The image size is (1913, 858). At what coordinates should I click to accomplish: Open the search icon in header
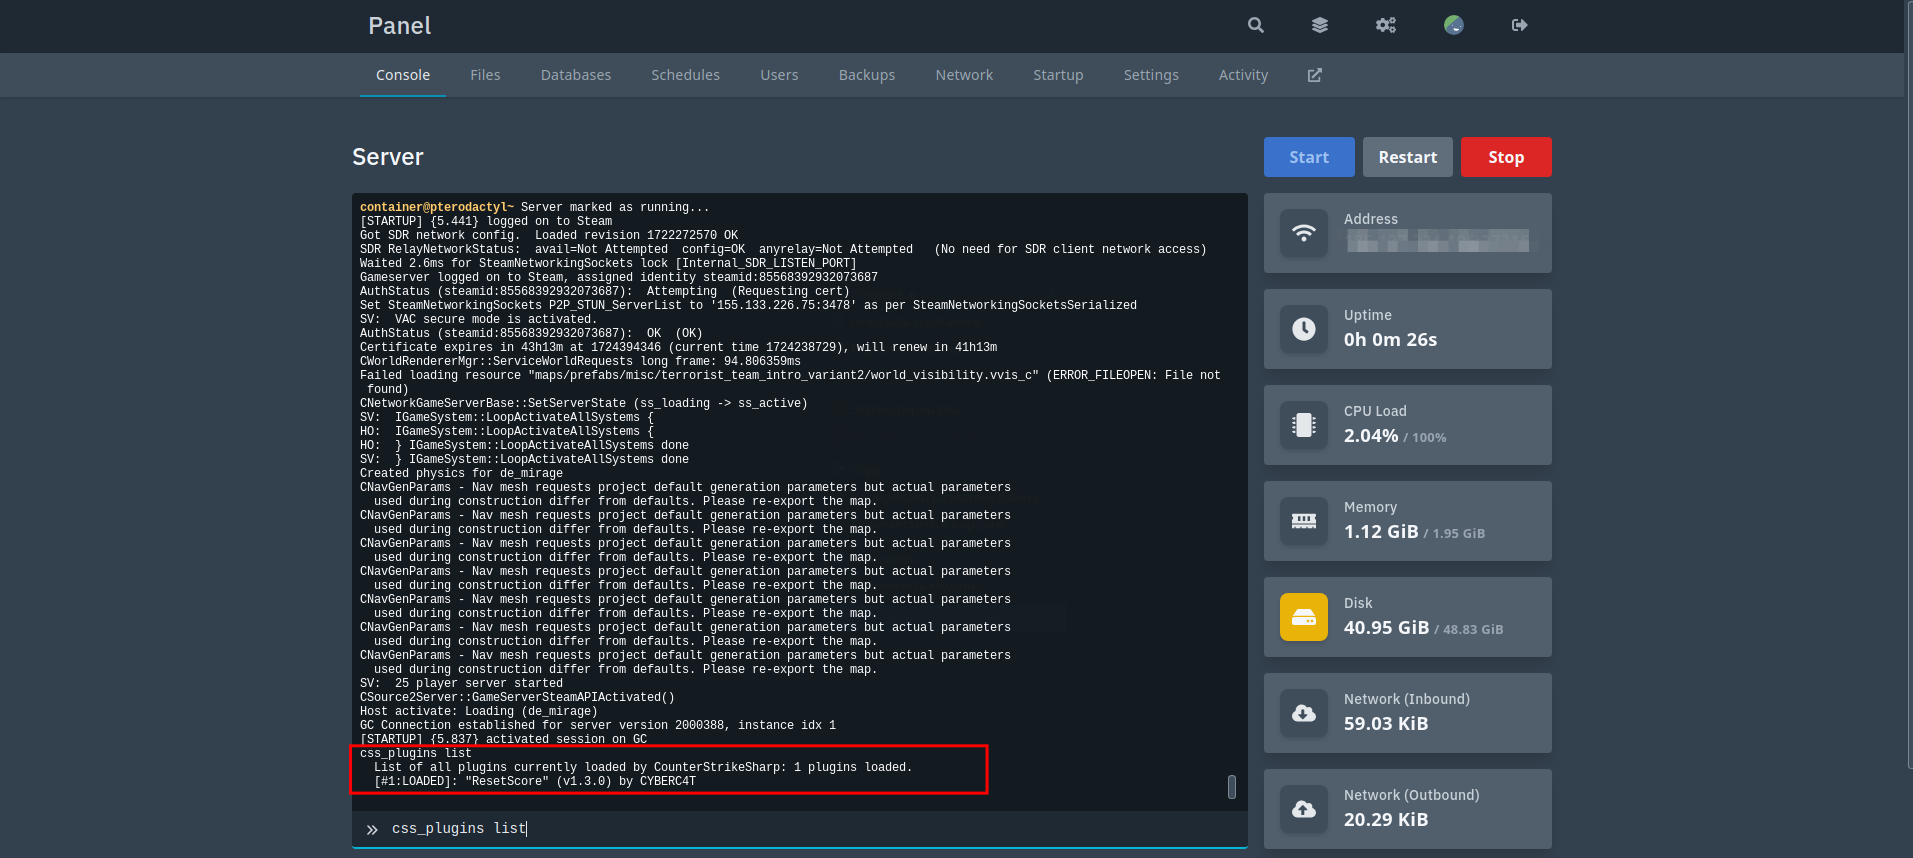pos(1256,25)
